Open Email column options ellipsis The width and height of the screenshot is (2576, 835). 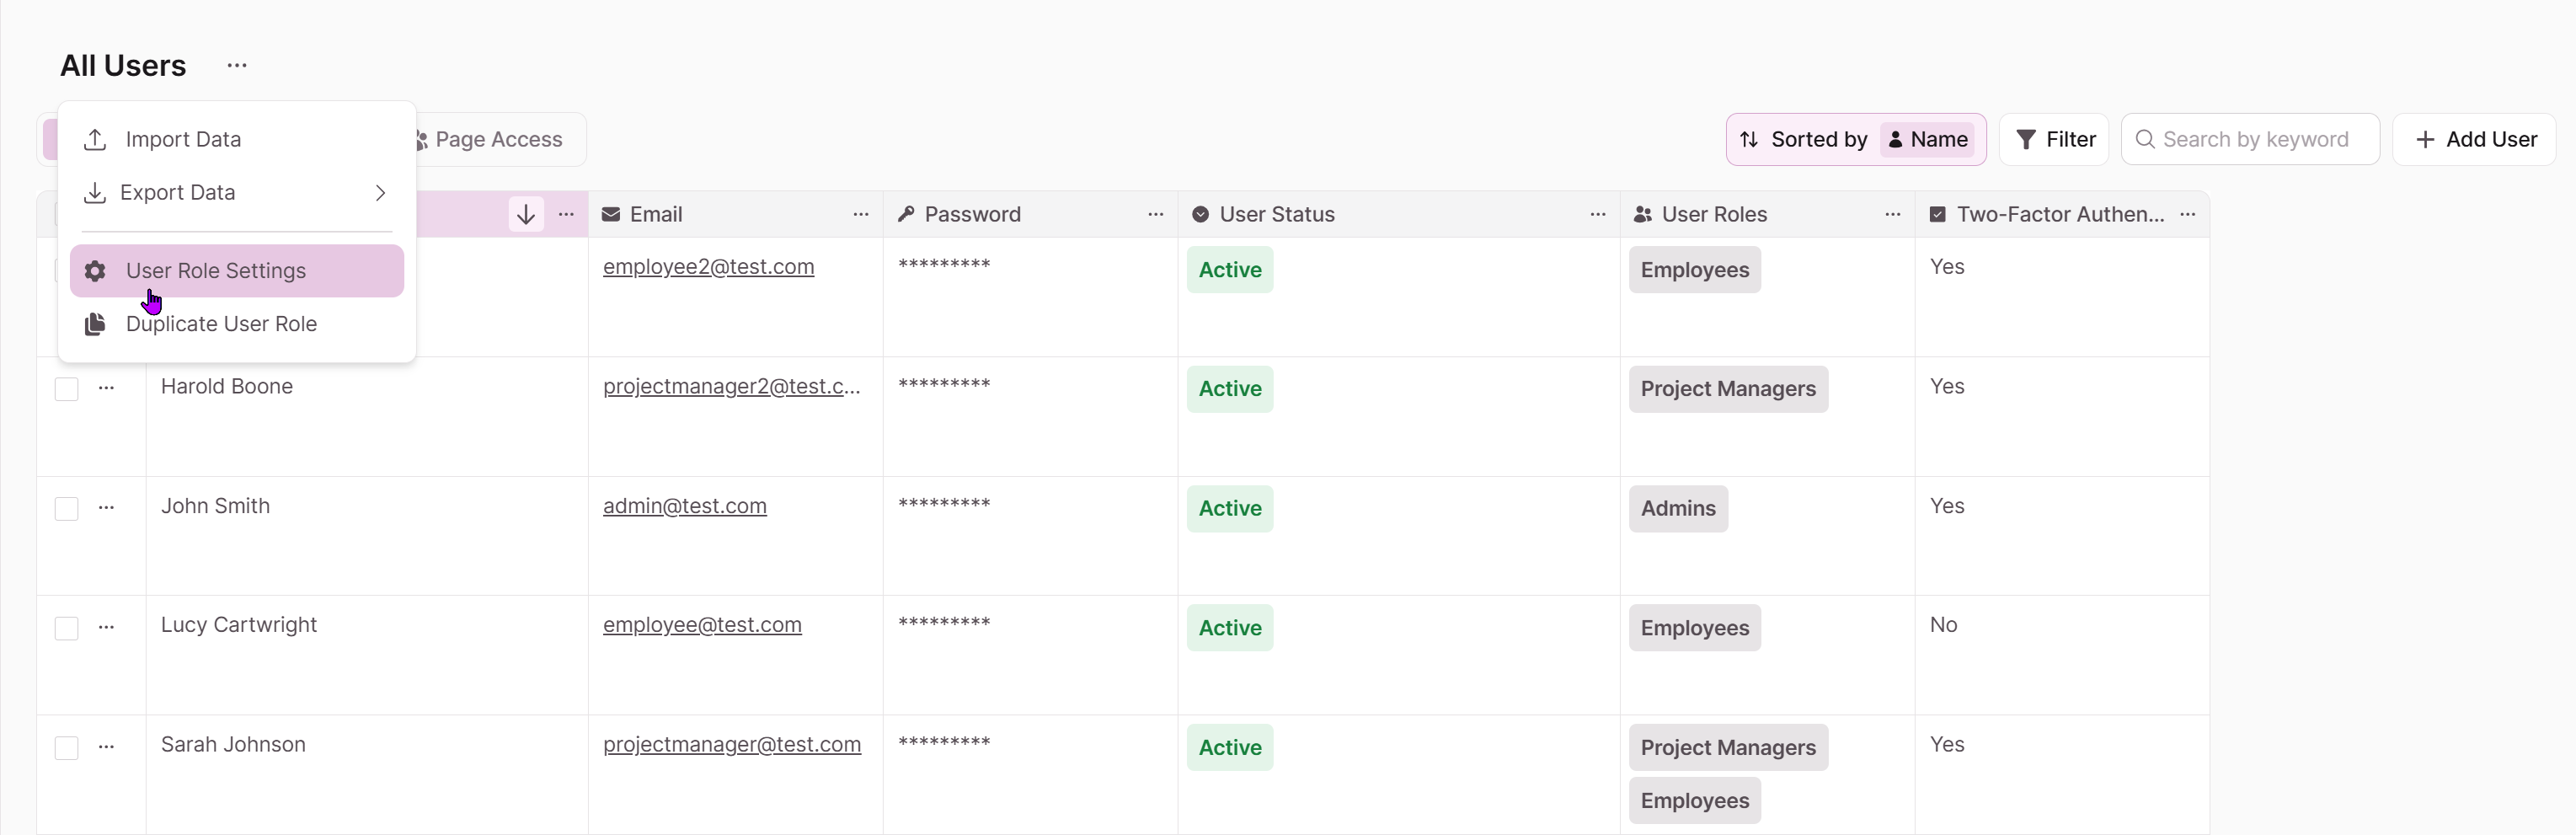(860, 214)
